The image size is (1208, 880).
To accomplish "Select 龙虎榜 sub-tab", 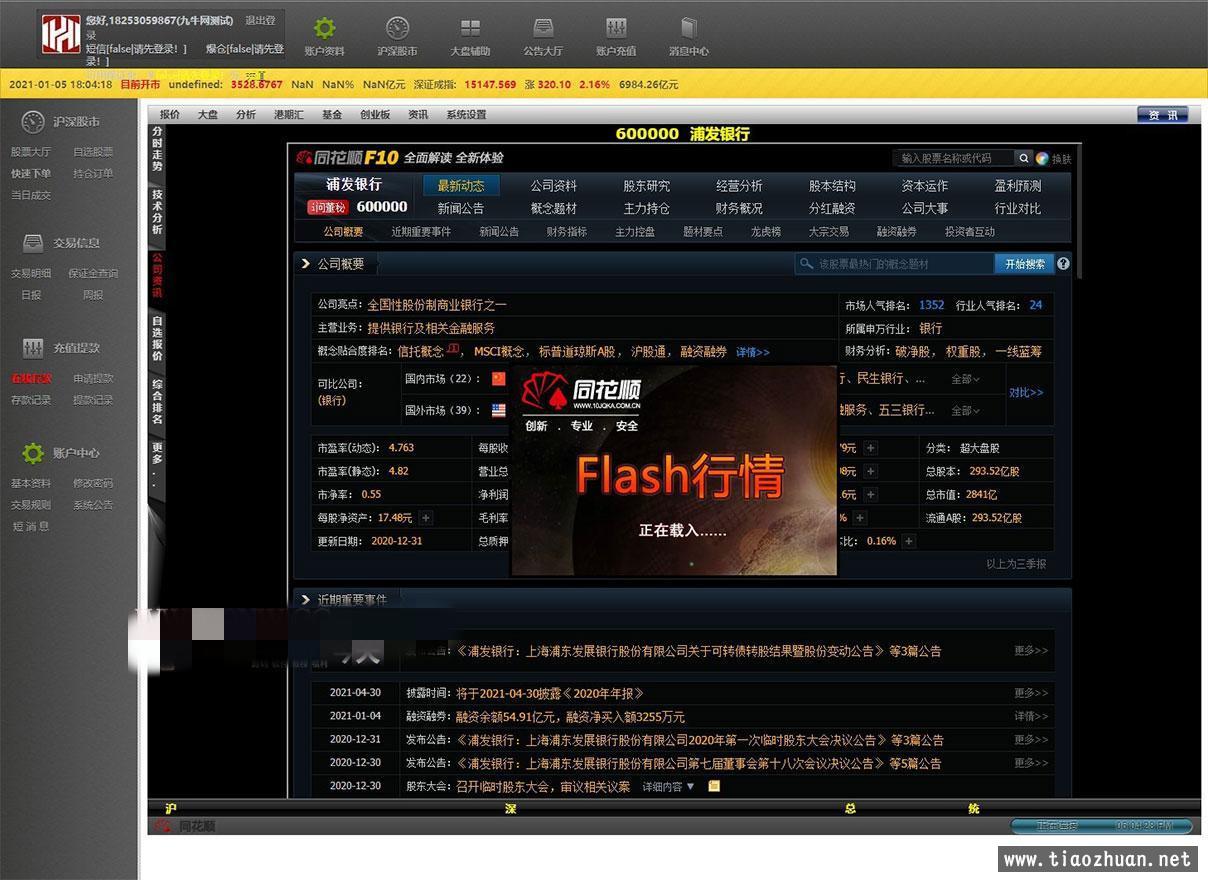I will [x=766, y=232].
